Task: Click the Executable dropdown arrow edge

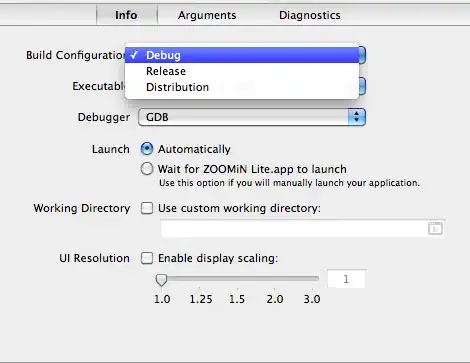Action: coord(362,86)
